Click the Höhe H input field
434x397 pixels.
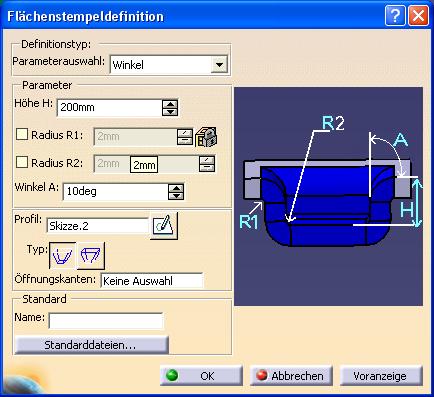[x=109, y=107]
